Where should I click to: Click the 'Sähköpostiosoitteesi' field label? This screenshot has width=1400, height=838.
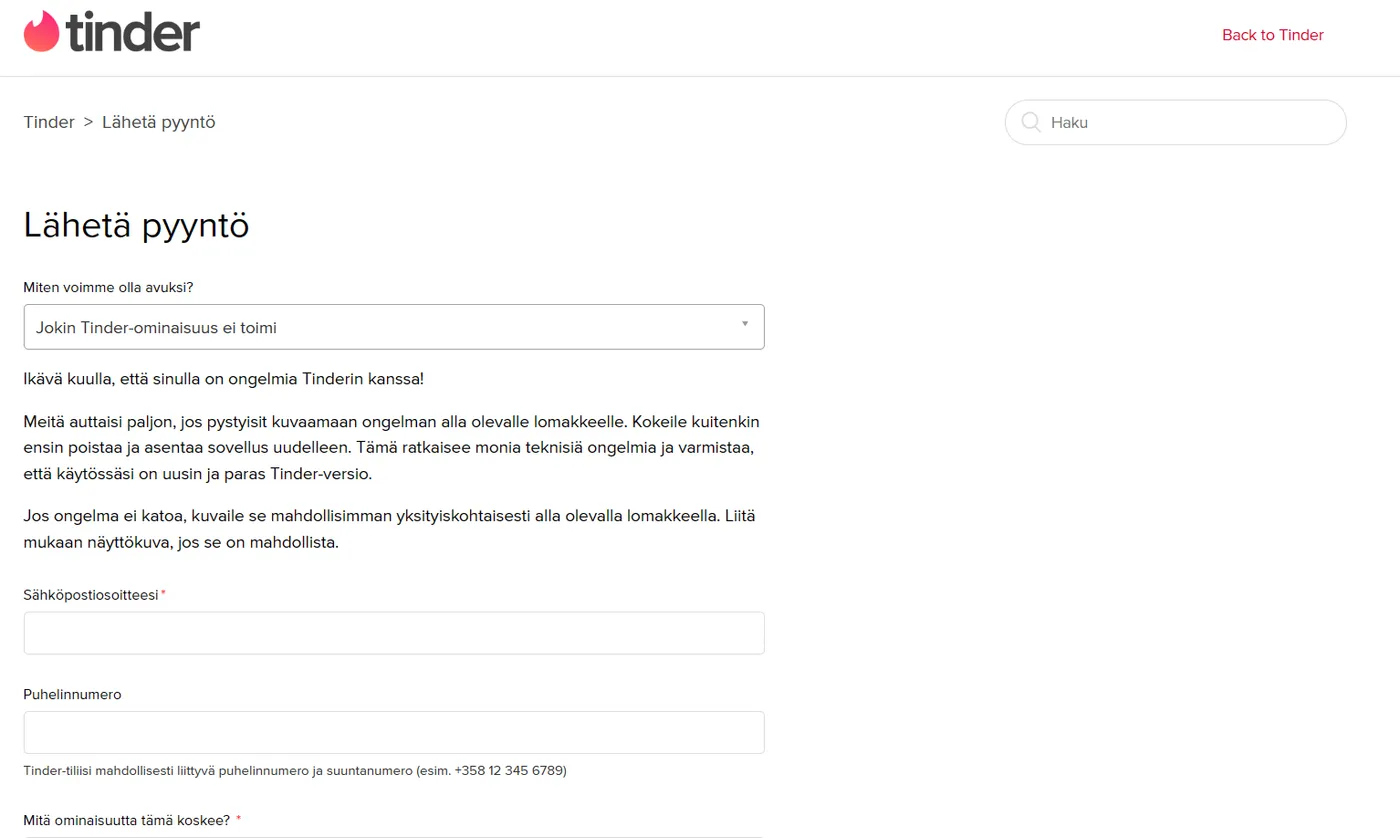click(91, 595)
